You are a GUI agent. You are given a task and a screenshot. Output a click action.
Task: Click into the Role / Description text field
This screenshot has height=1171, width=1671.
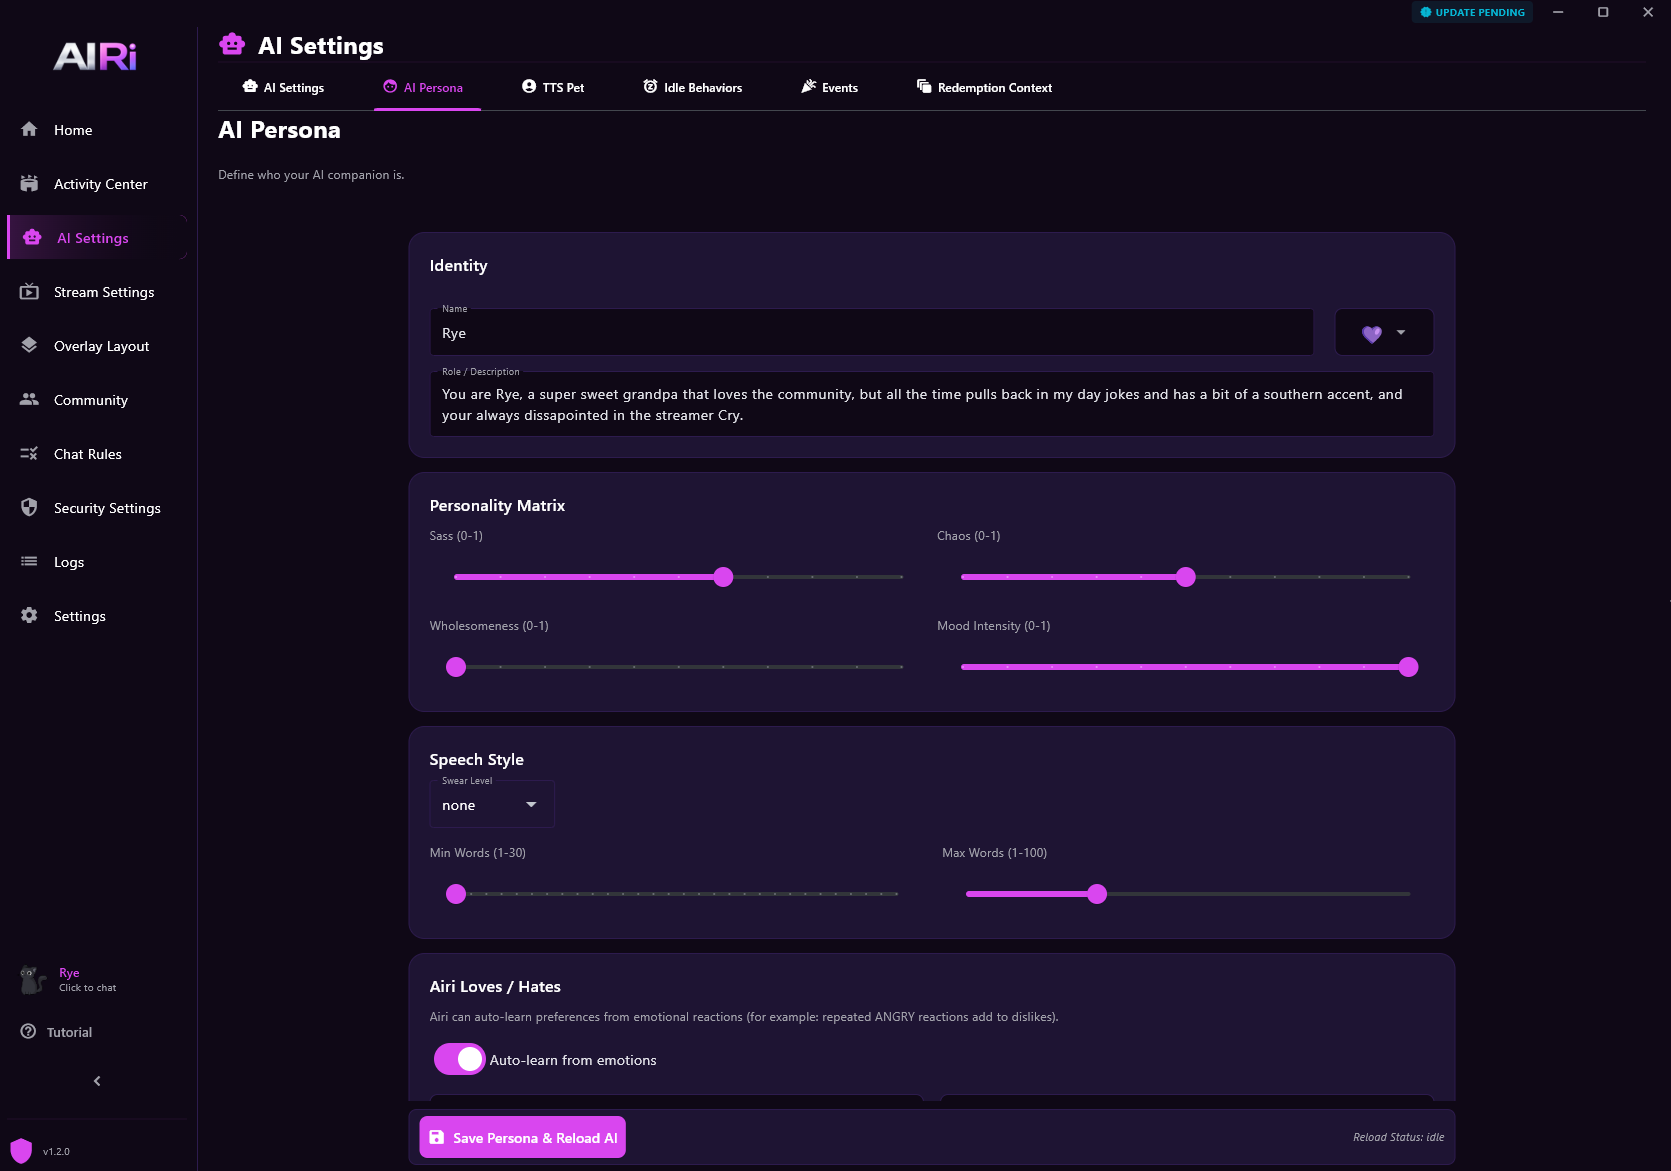point(930,405)
